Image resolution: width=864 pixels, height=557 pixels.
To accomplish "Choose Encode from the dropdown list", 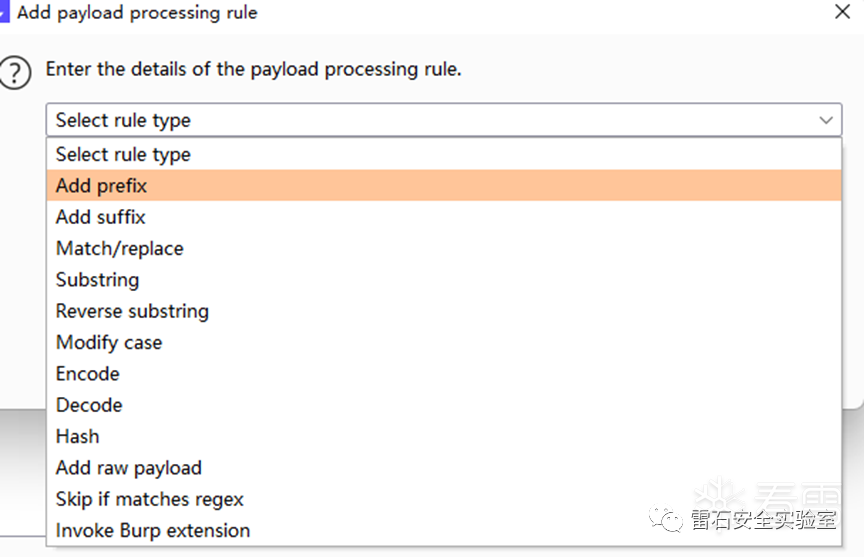I will pos(88,374).
